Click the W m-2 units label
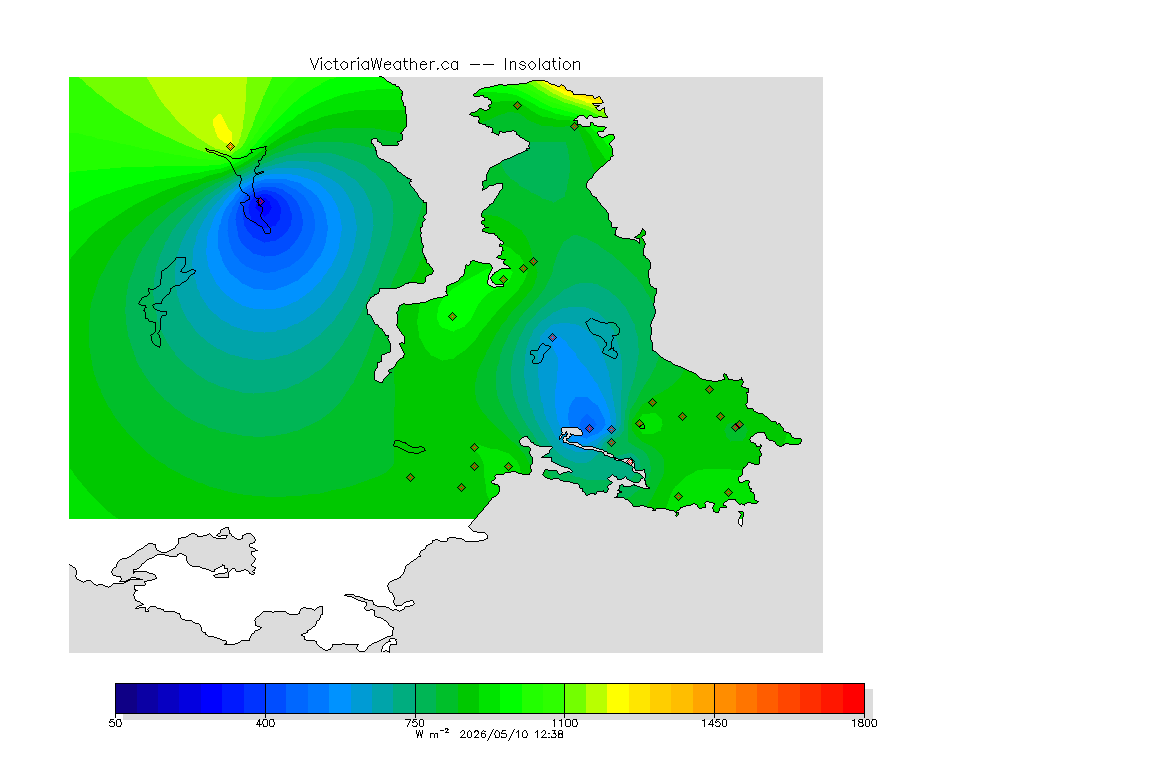The height and width of the screenshot is (768, 1152). [x=432, y=733]
